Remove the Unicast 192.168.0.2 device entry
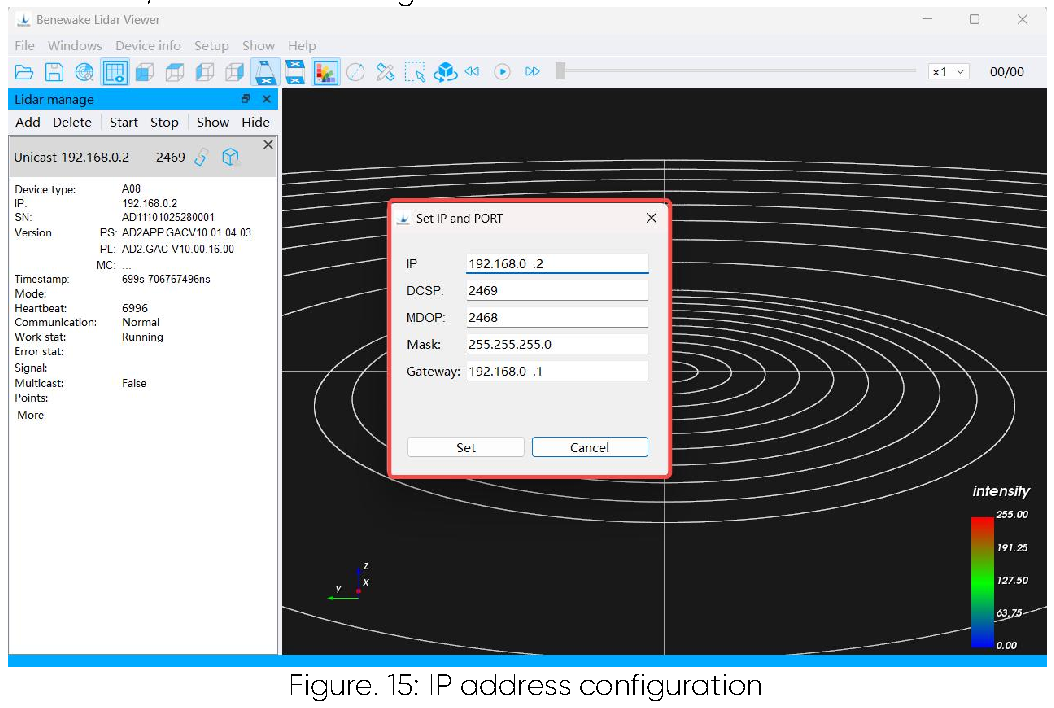 point(268,145)
